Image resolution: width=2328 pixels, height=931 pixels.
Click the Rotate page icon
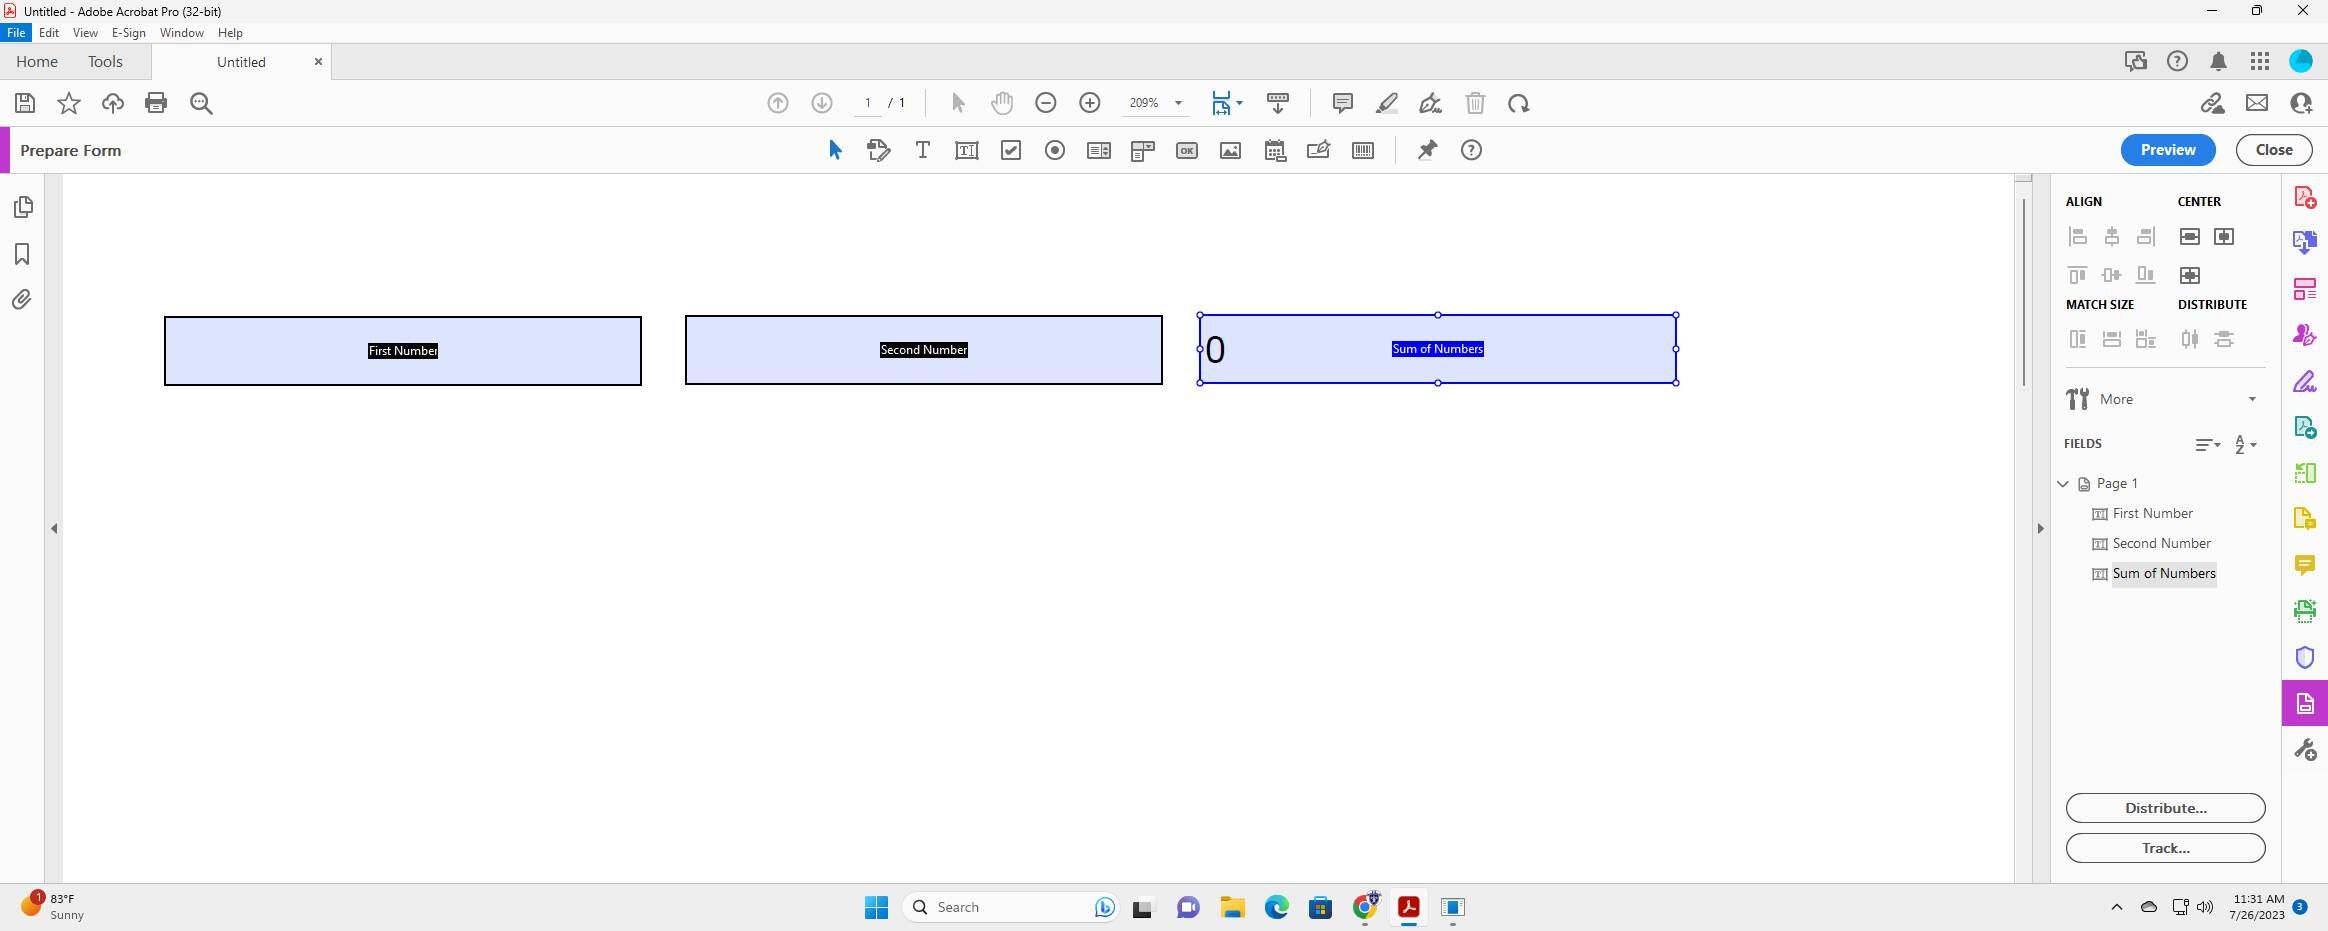(1519, 103)
